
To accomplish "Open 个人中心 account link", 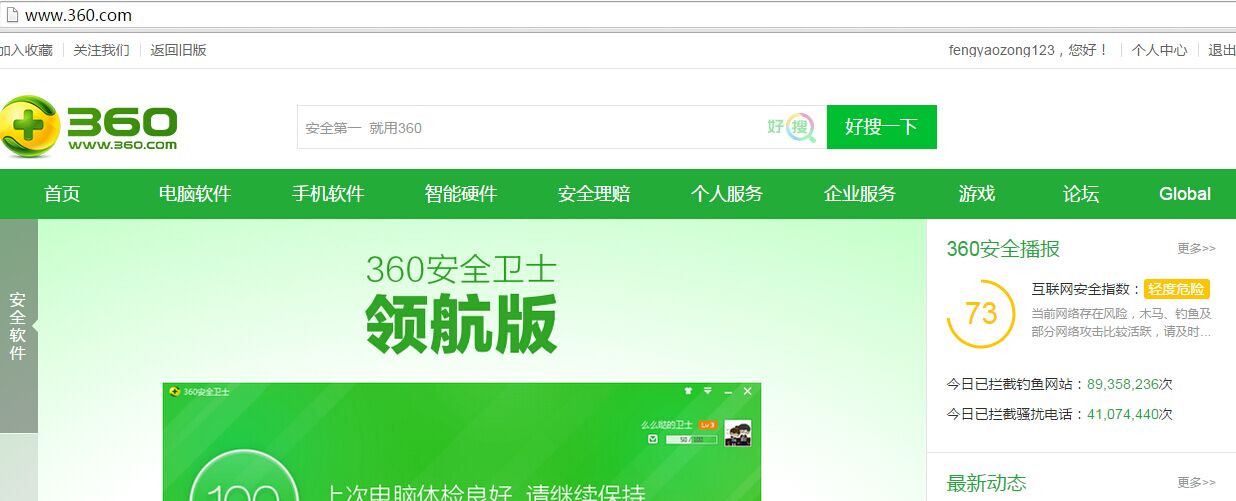I will pyautogui.click(x=1160, y=50).
